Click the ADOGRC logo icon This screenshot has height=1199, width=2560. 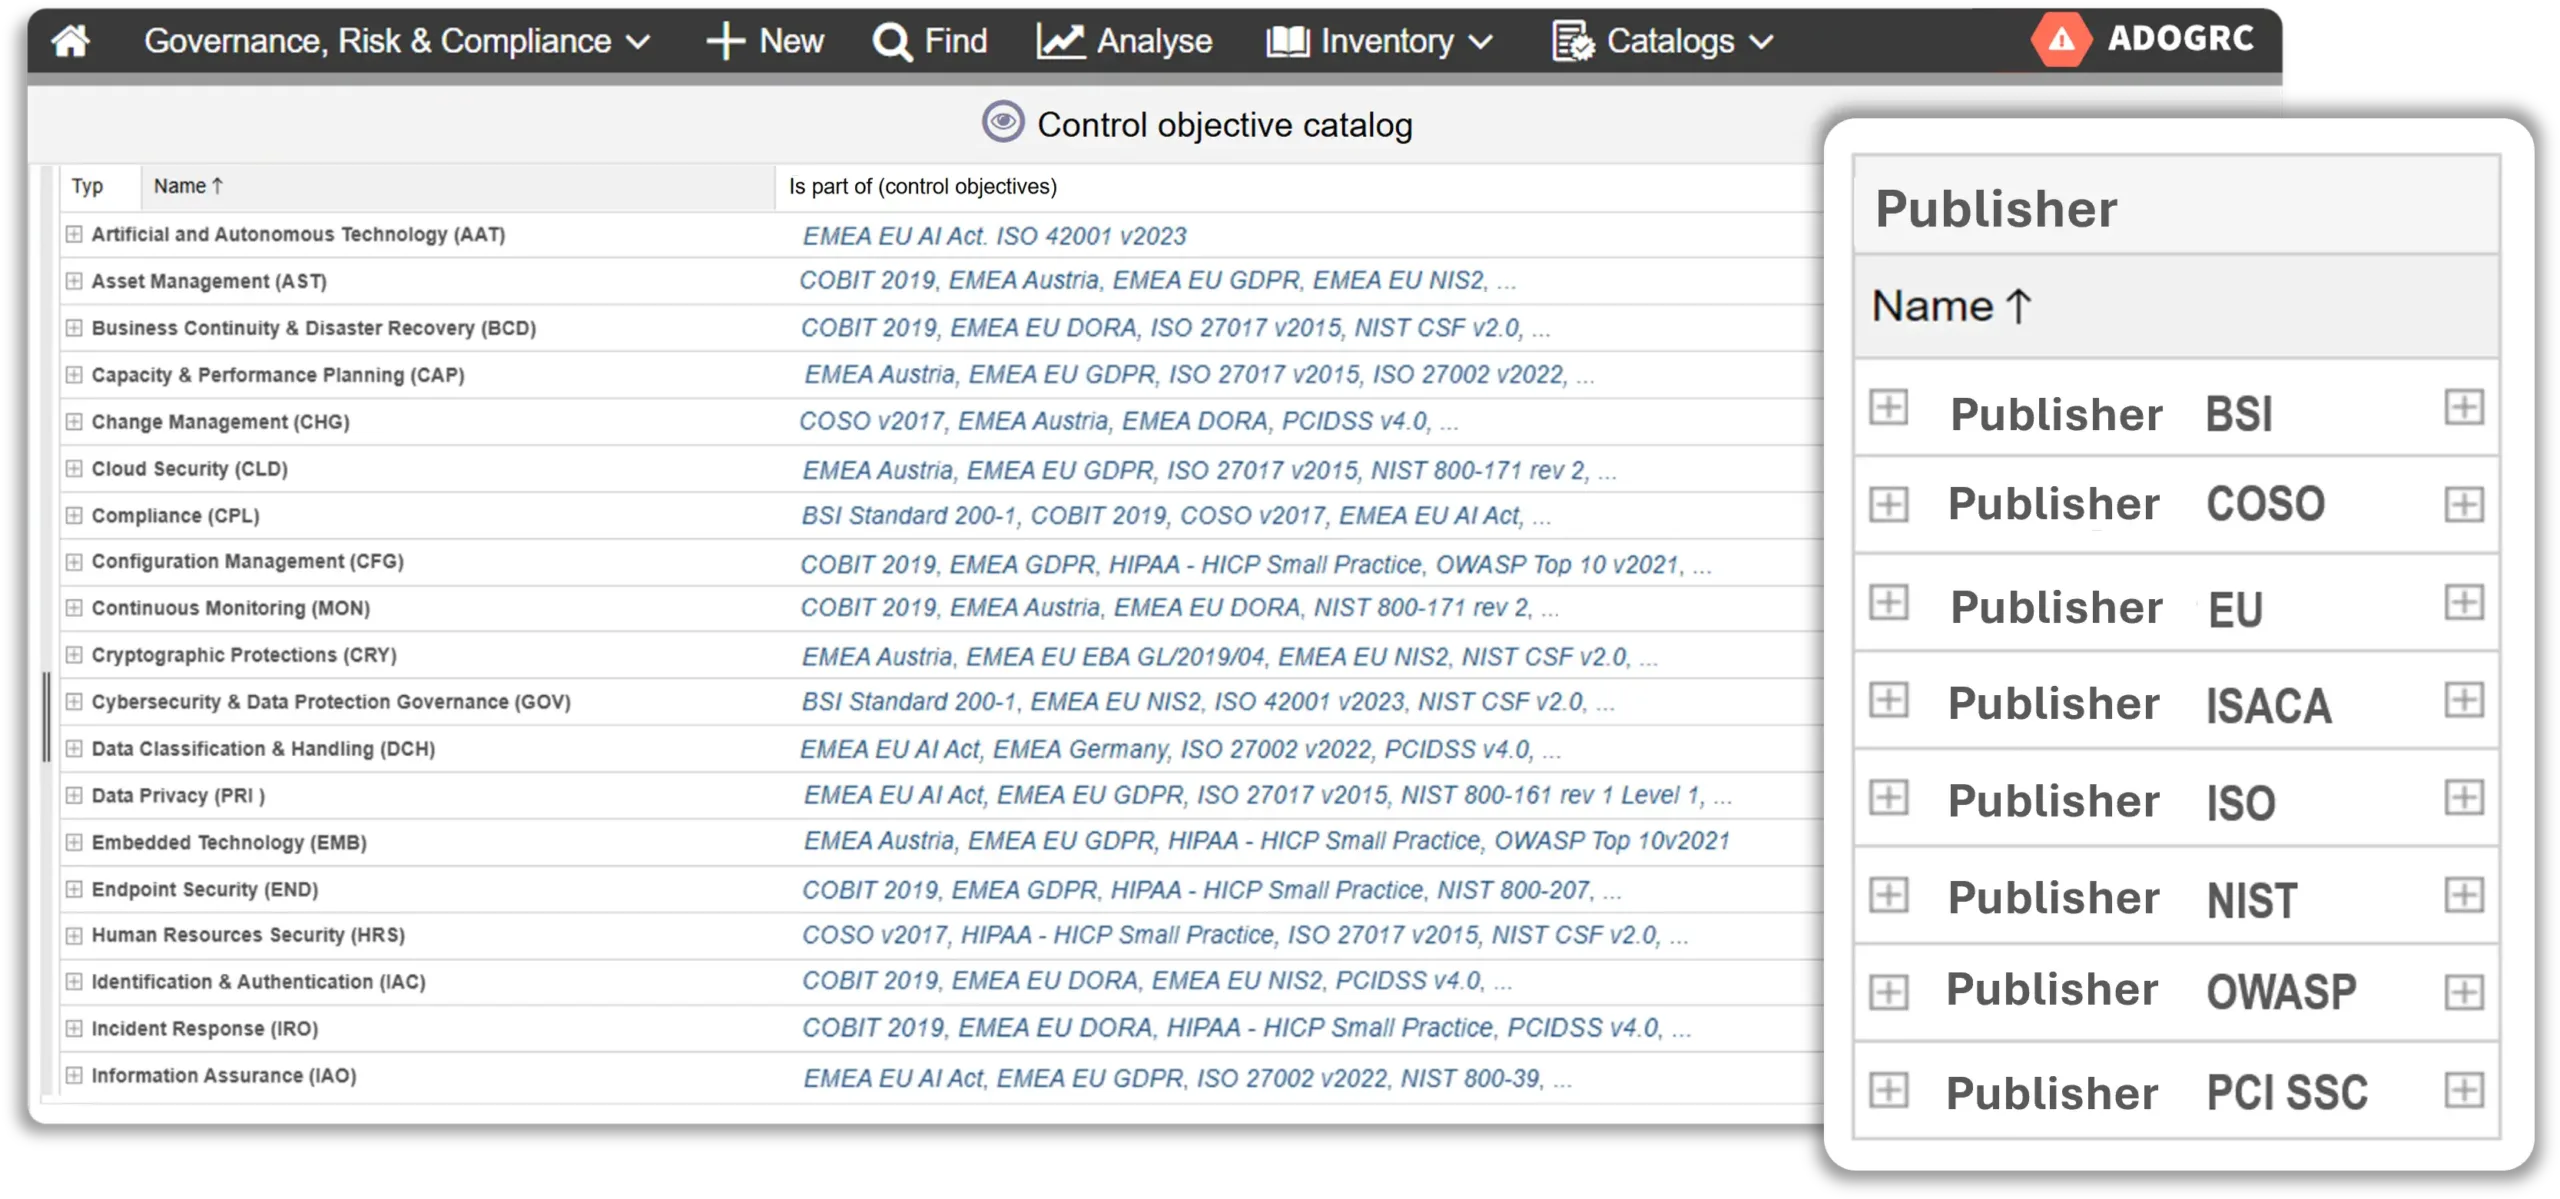pos(2061,40)
